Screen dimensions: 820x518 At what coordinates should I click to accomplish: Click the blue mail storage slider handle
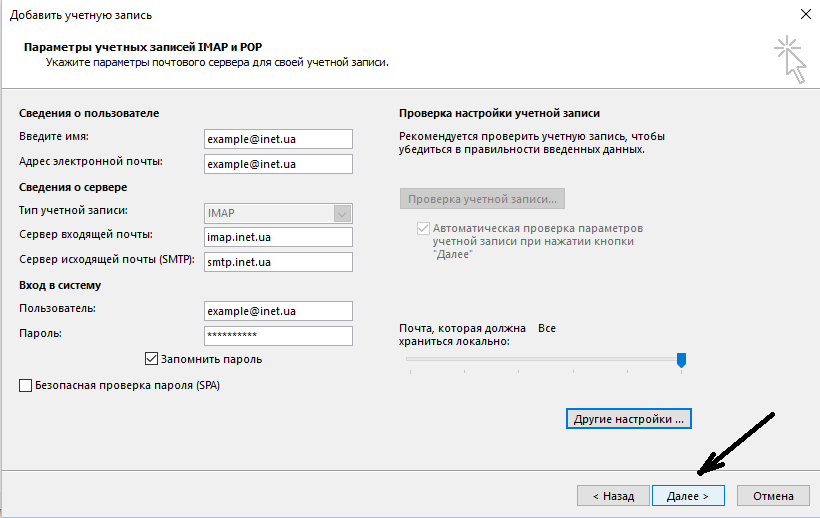click(x=681, y=359)
